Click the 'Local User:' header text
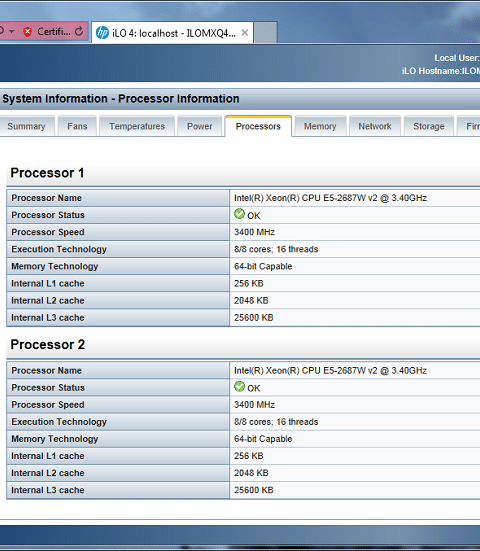Screen dimensions: 480x551 [457, 58]
